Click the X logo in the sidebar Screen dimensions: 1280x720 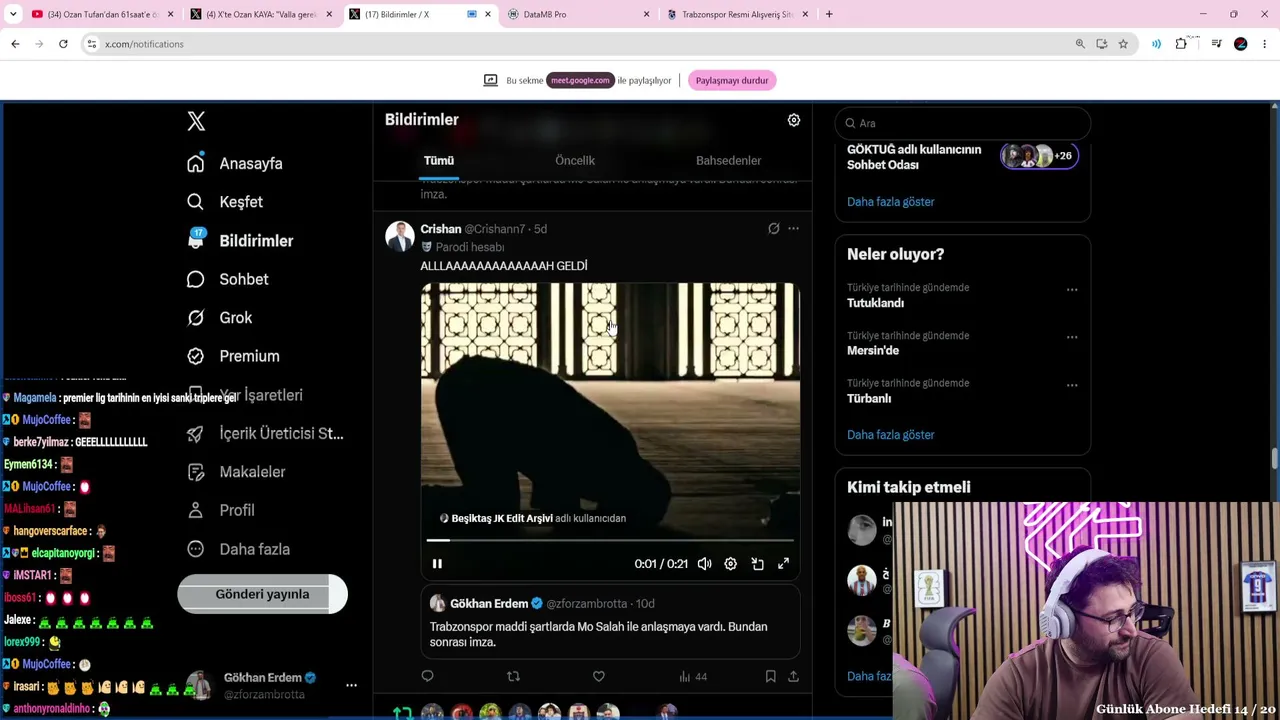196,121
